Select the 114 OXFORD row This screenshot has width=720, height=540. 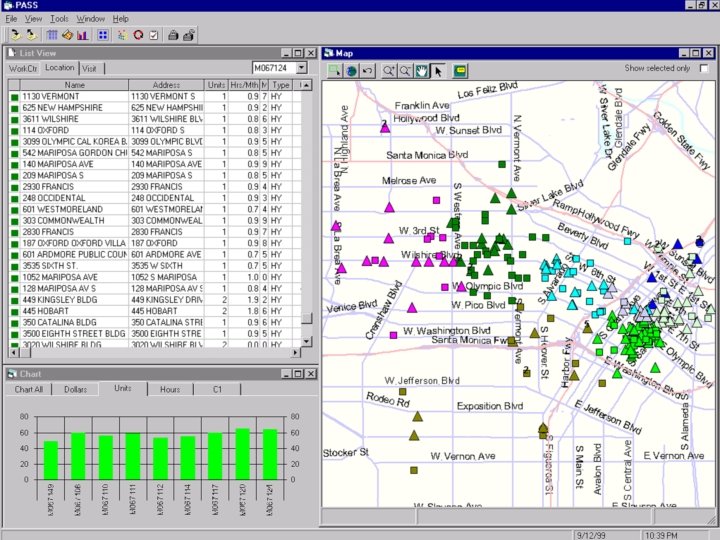tap(155, 130)
